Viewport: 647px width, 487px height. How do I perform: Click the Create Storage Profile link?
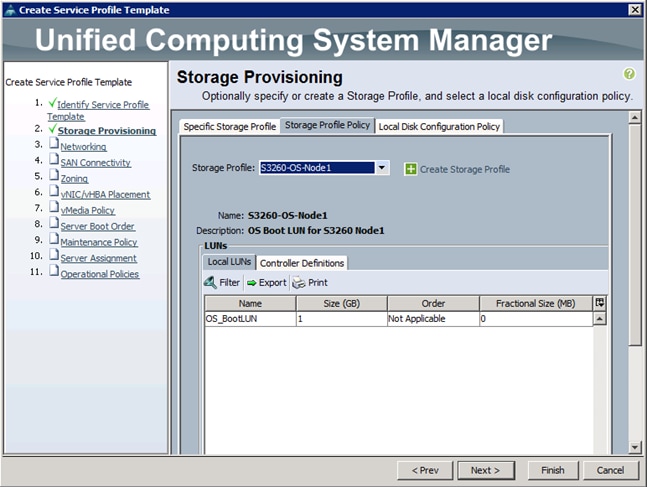[x=465, y=169]
